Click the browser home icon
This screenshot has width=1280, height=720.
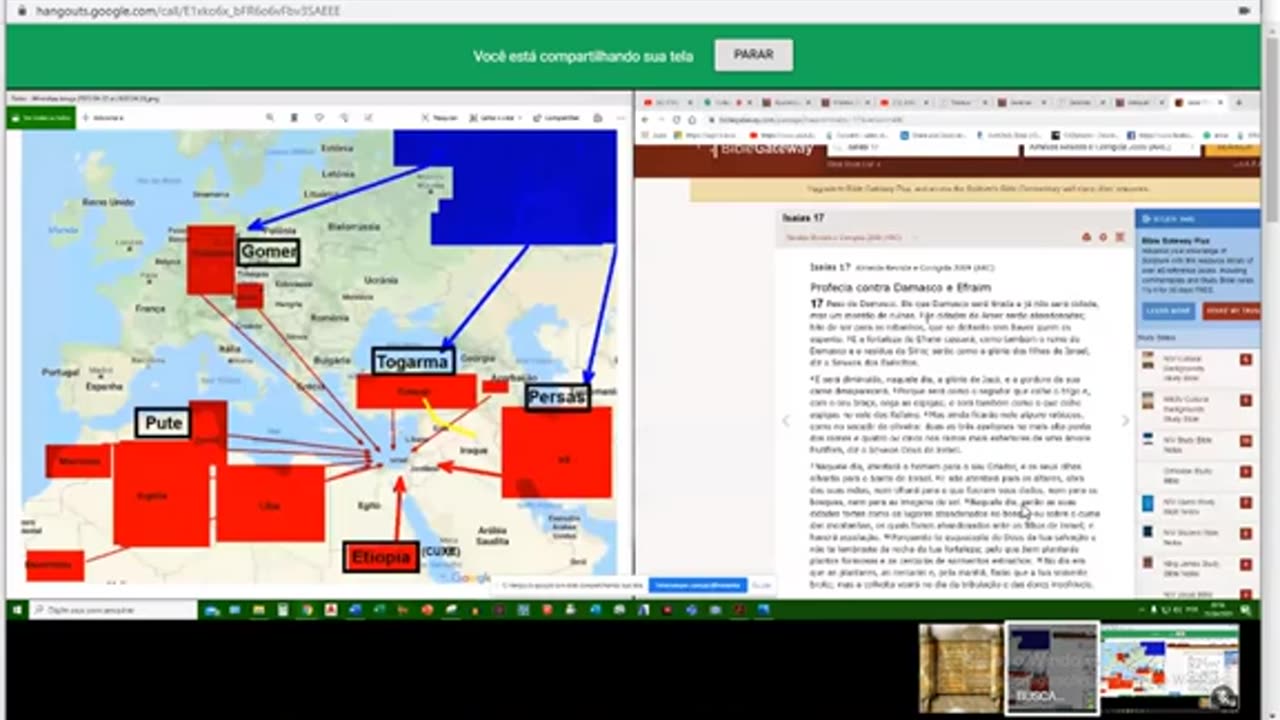(692, 119)
